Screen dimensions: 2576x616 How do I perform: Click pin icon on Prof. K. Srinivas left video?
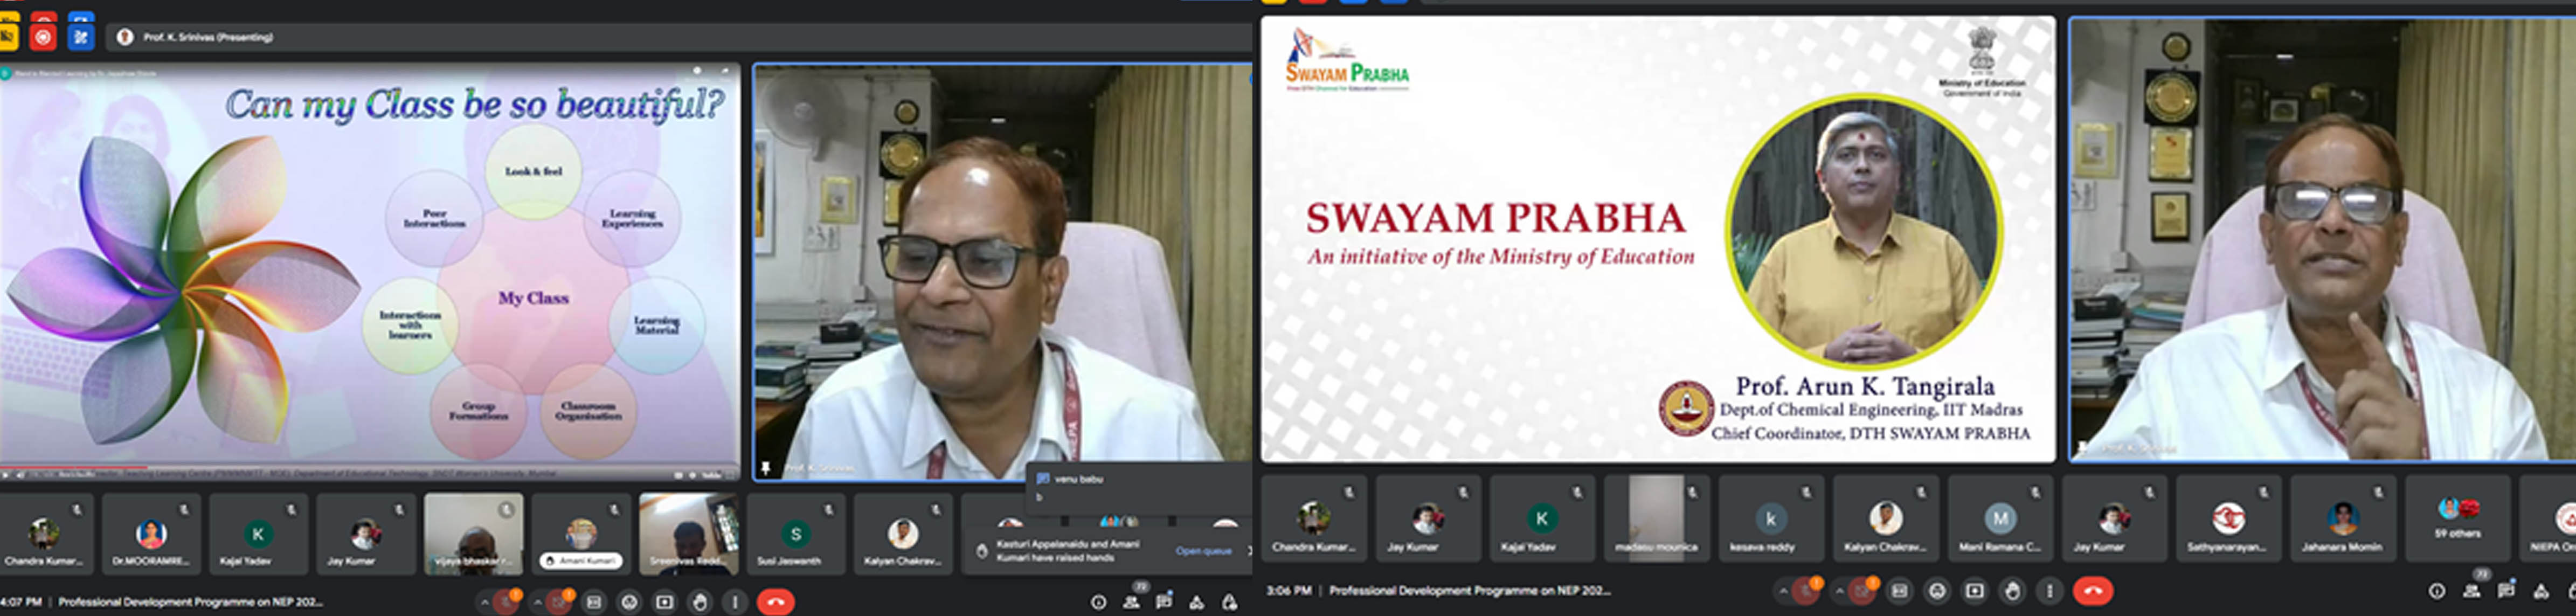(766, 468)
